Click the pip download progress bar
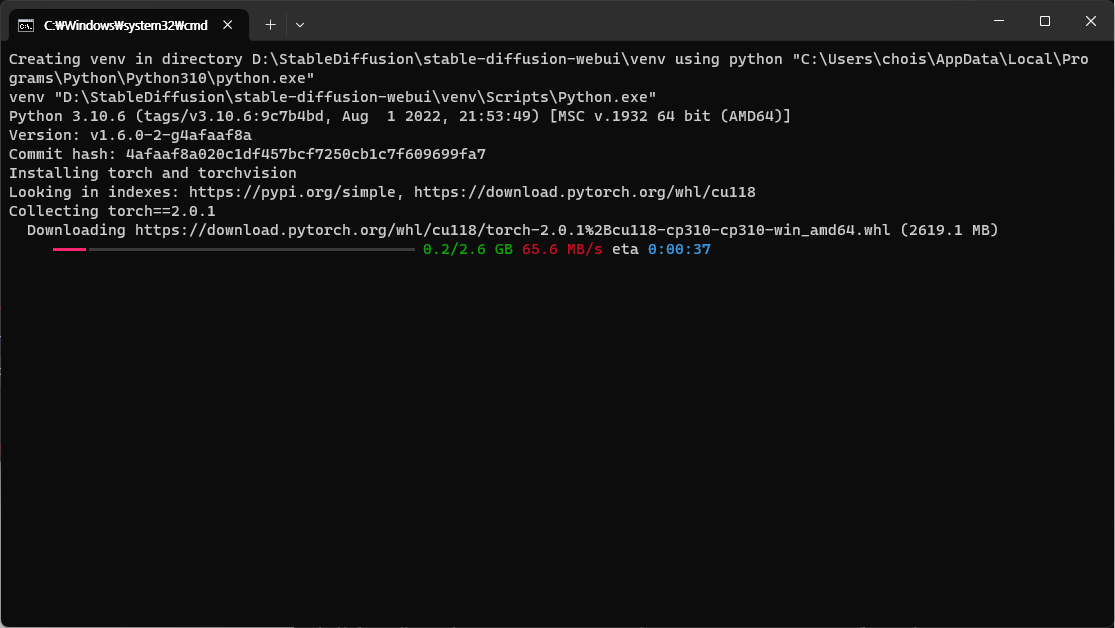This screenshot has width=1115, height=628. pos(233,250)
